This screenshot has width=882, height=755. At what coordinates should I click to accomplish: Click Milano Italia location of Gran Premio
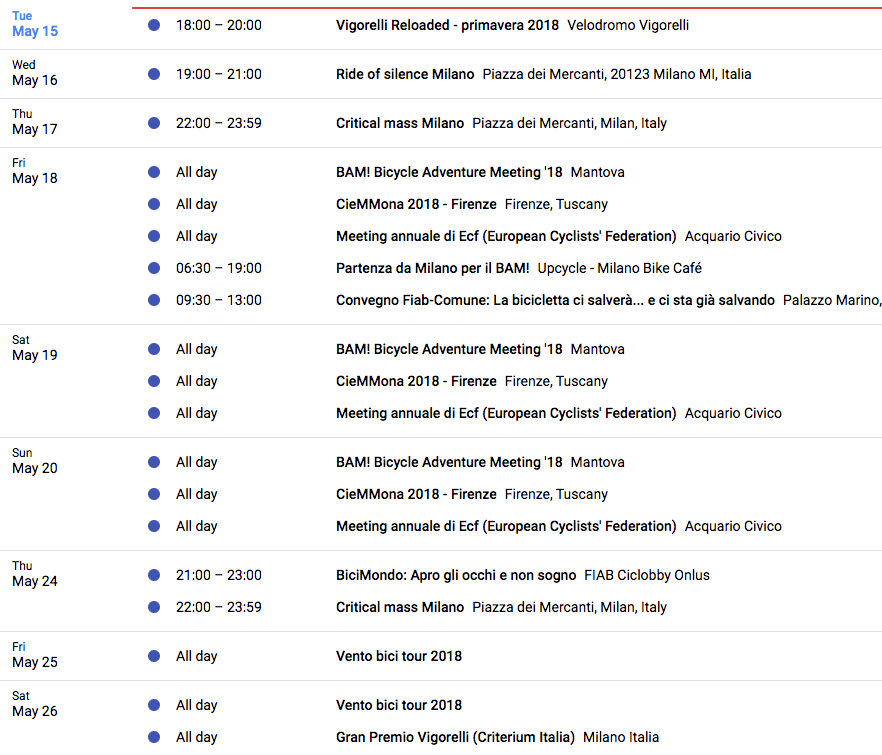(x=621, y=738)
